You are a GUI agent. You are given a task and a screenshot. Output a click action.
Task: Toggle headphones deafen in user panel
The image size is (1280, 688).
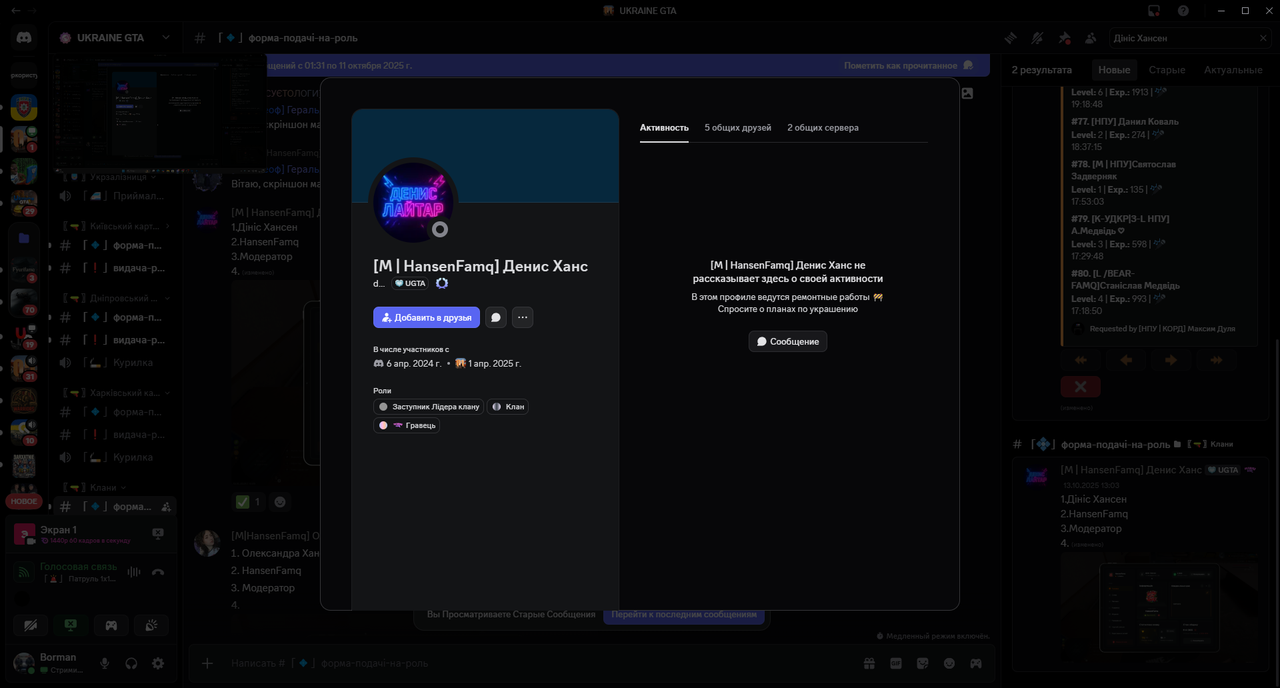[131, 663]
